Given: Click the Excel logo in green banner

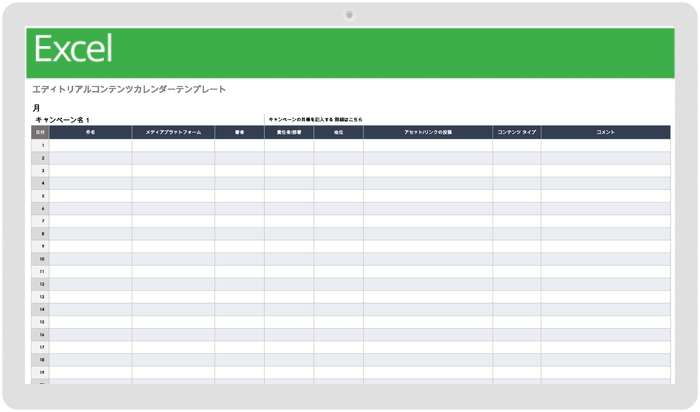Looking at the screenshot, I should tap(73, 50).
